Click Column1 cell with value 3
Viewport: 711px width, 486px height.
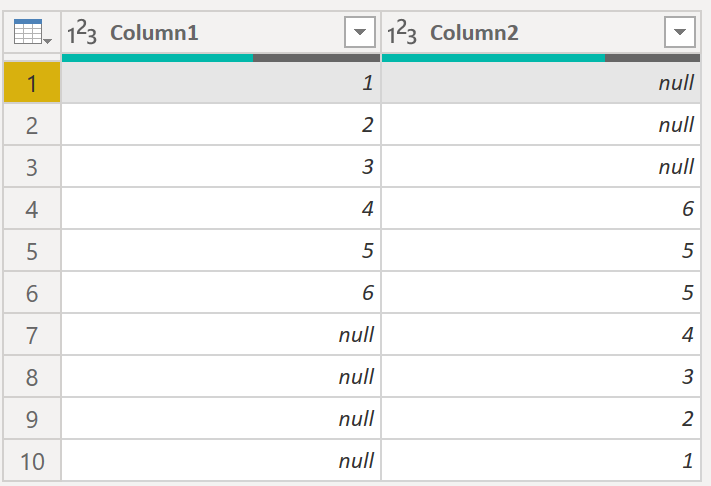[221, 167]
